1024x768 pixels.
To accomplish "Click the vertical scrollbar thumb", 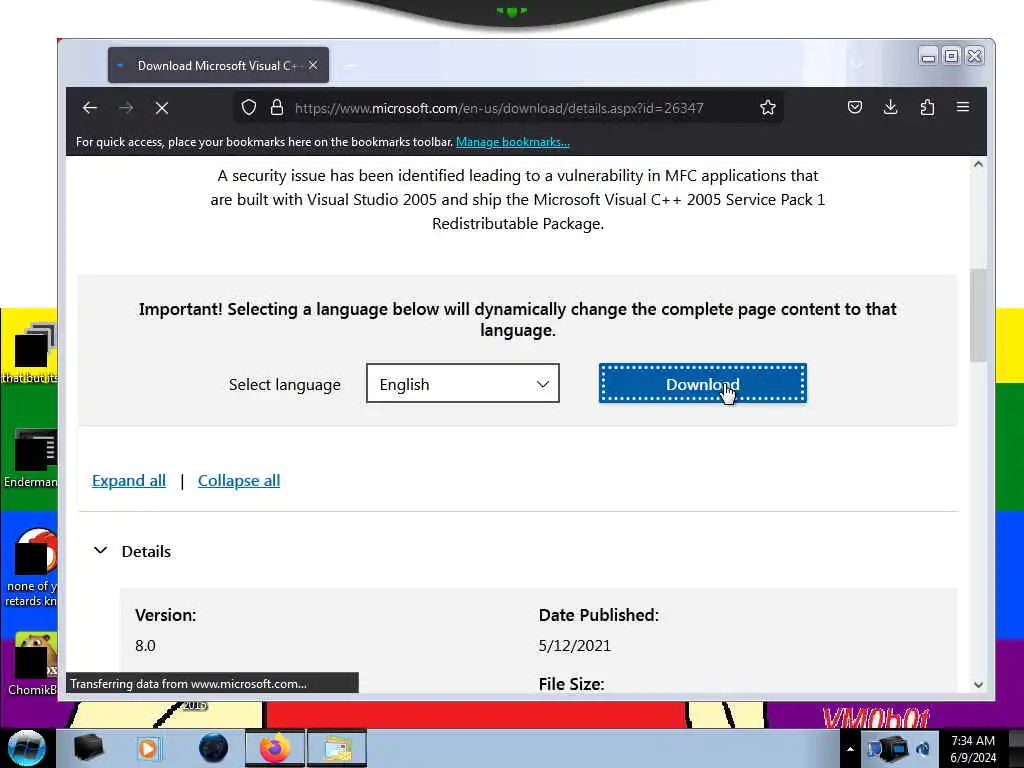I will 978,315.
